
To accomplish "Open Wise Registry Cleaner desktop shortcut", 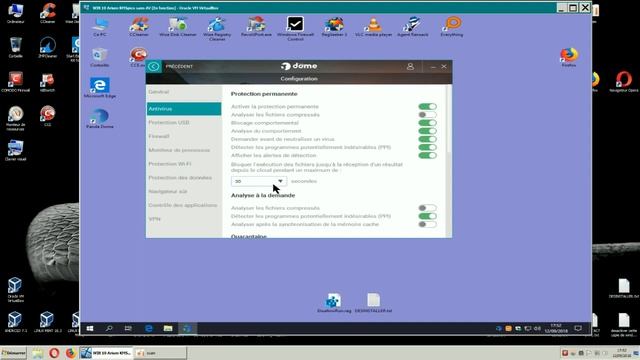I will point(217,29).
